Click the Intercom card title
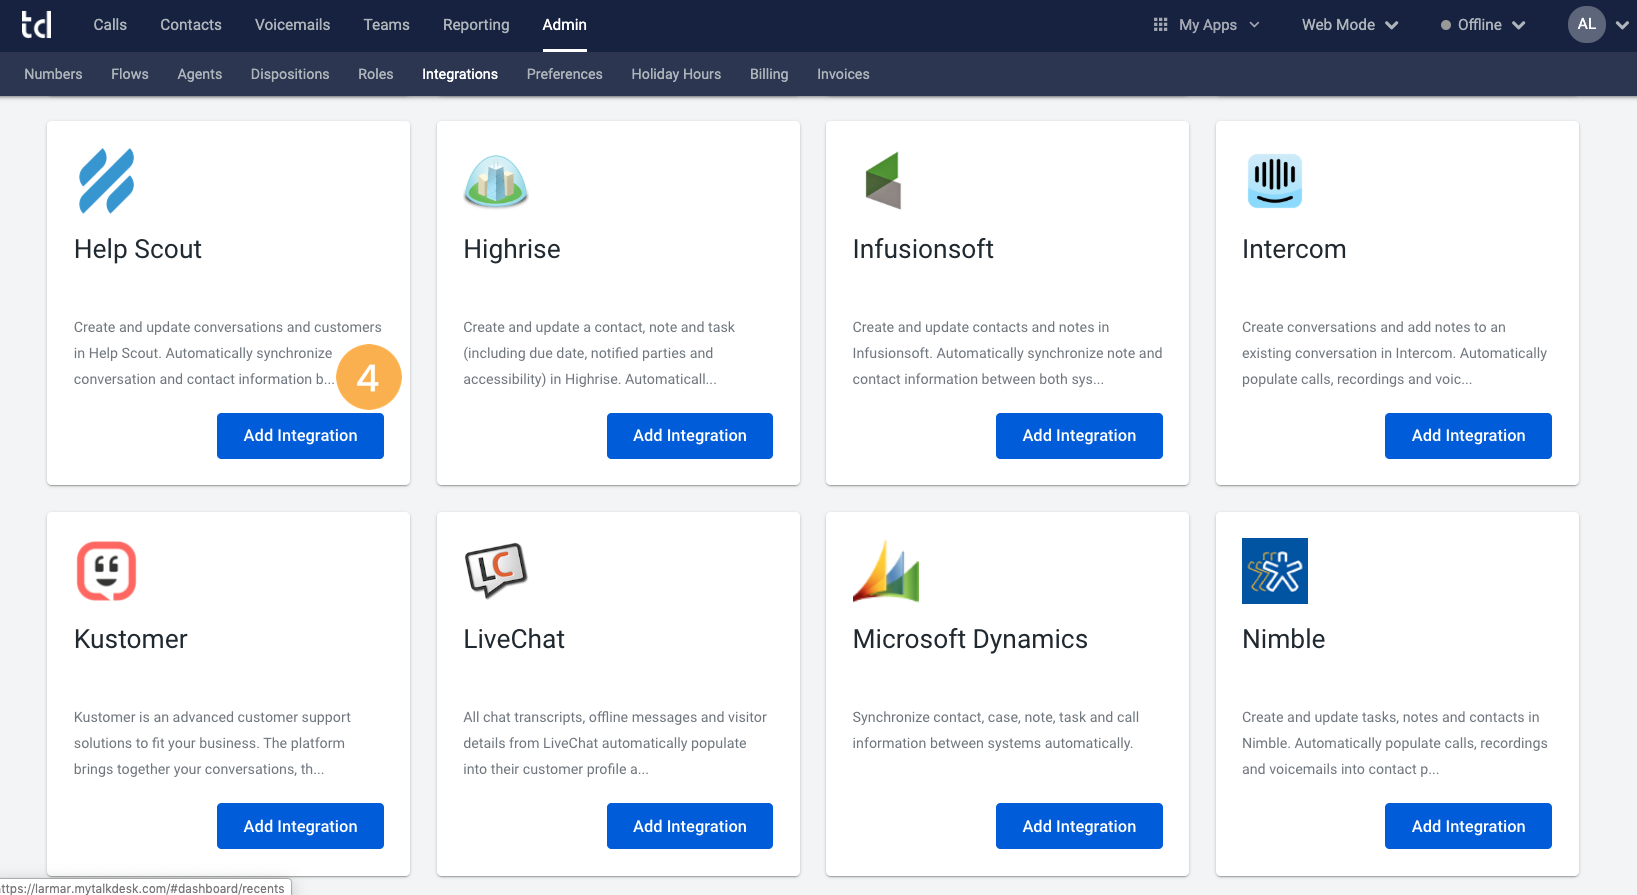 pyautogui.click(x=1294, y=249)
